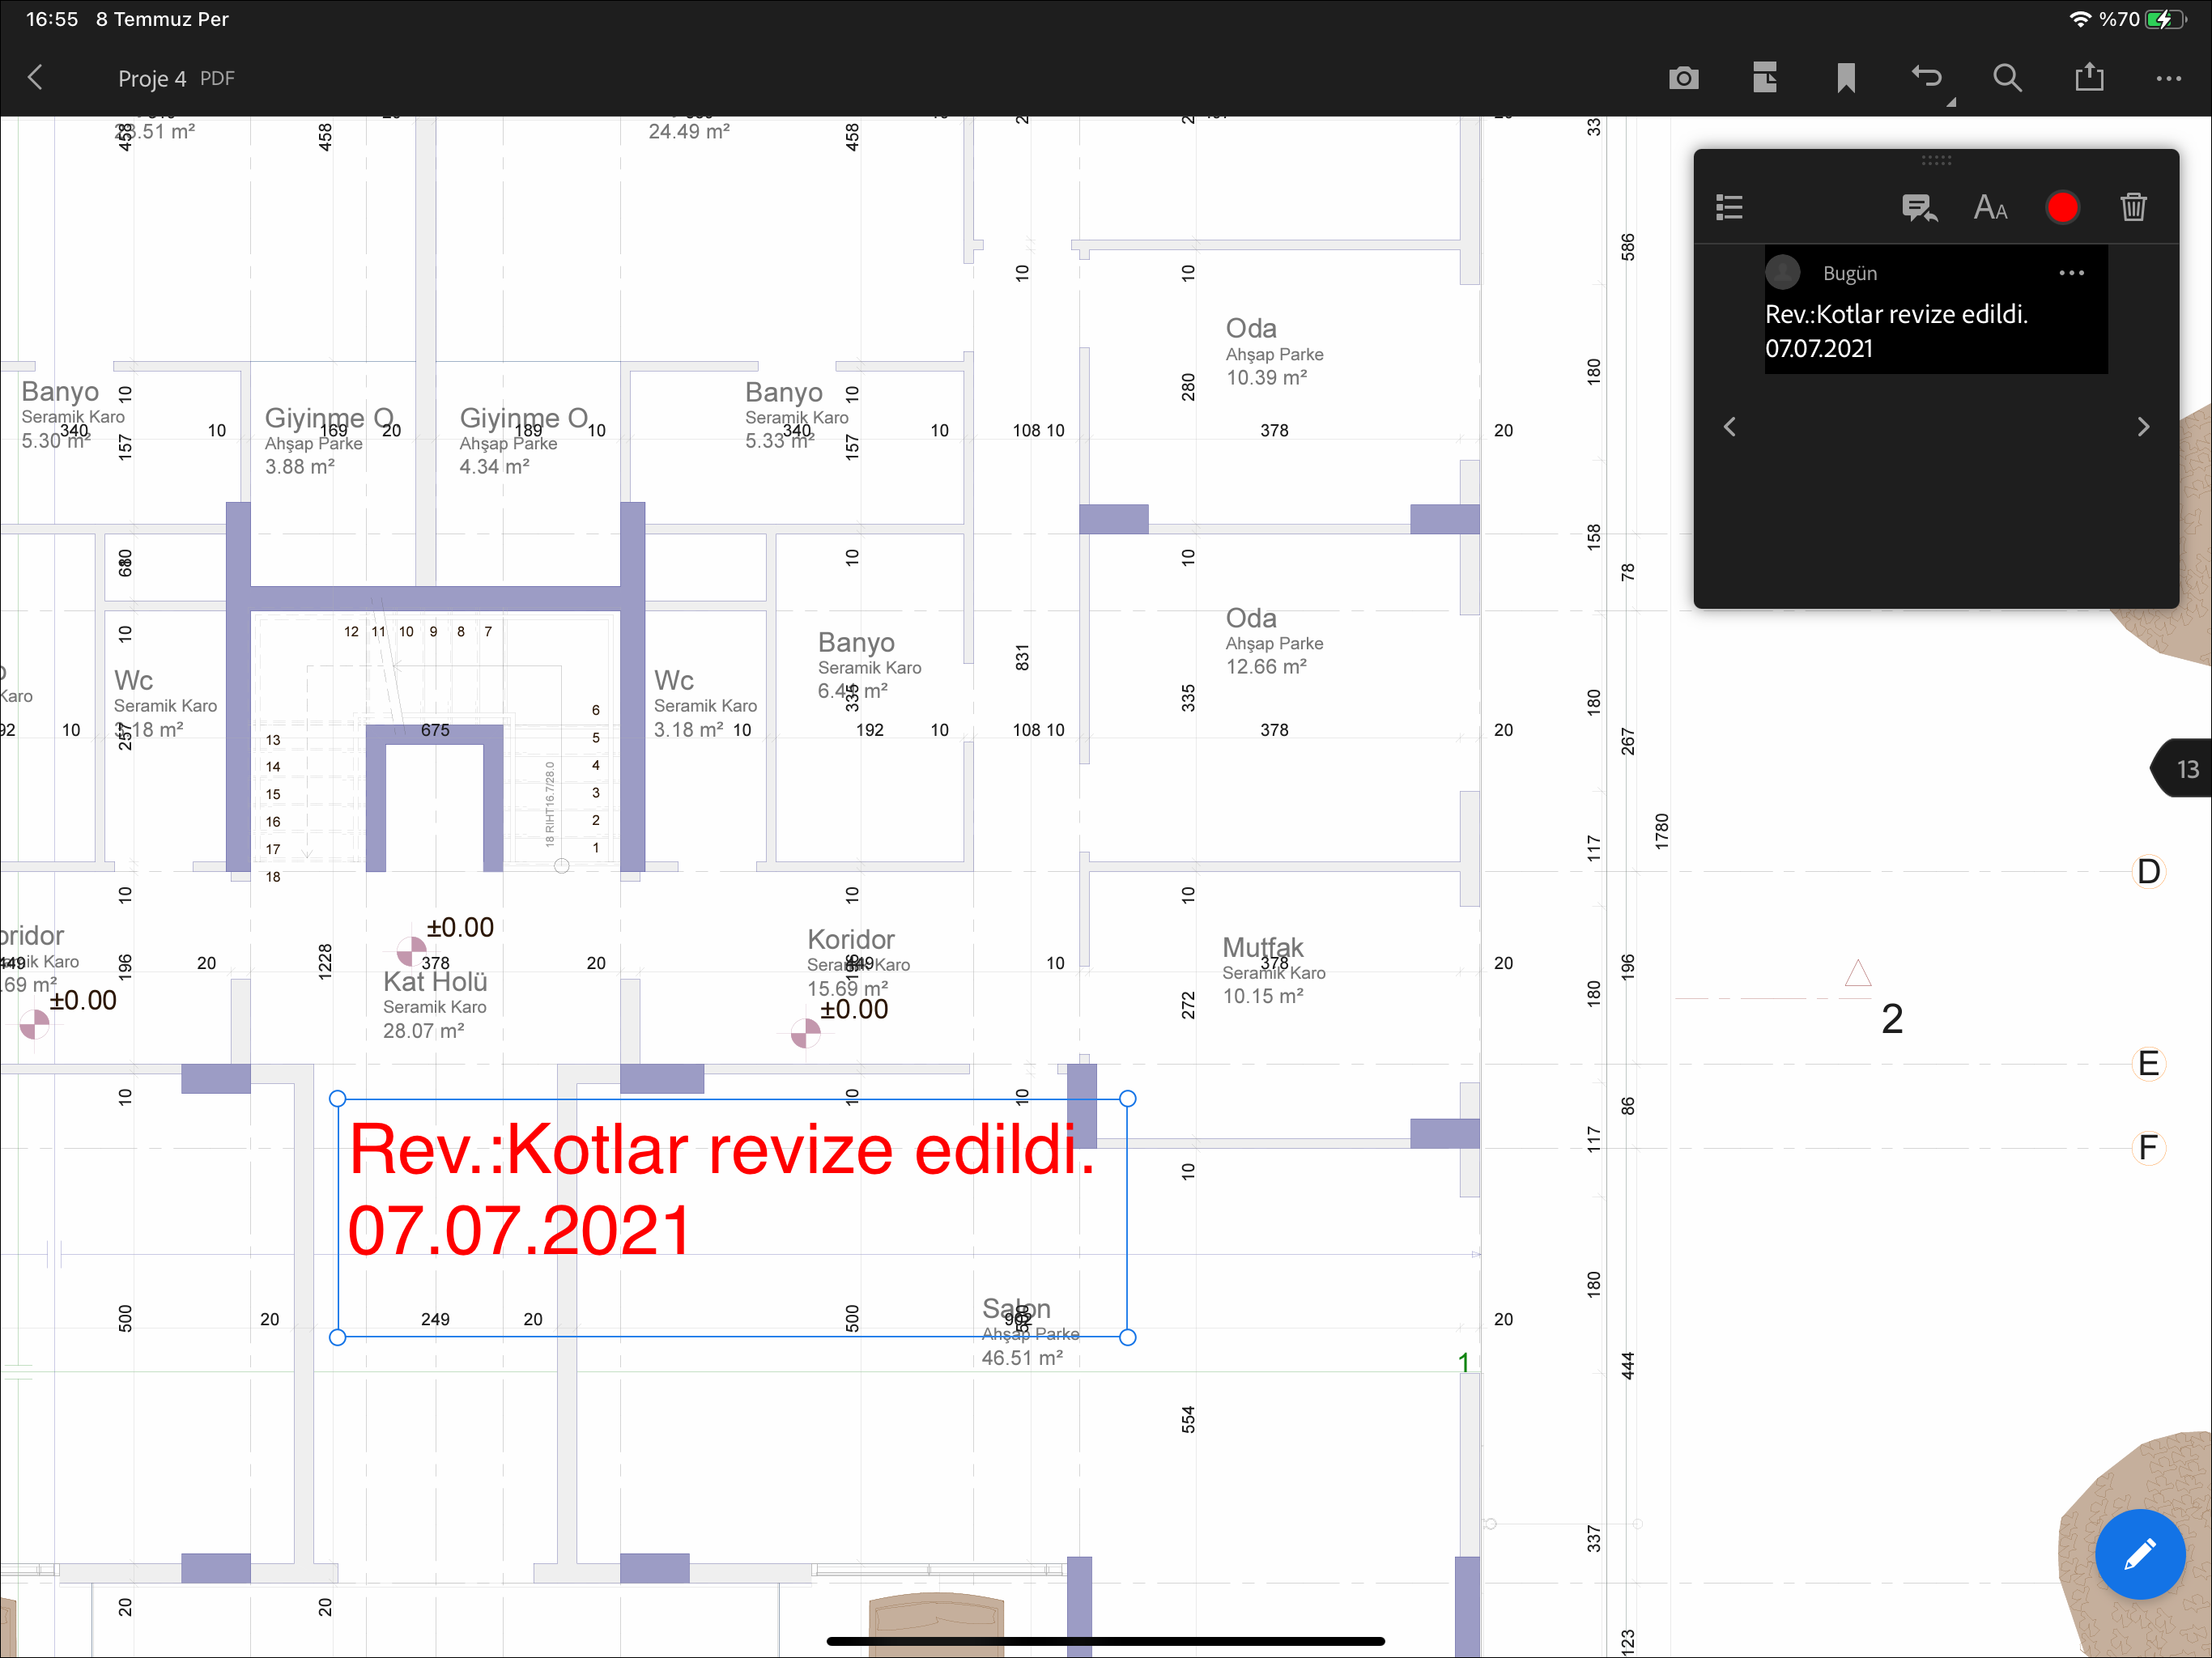Open the search magnifier
Viewport: 2212px width, 1658px height.
point(2007,78)
